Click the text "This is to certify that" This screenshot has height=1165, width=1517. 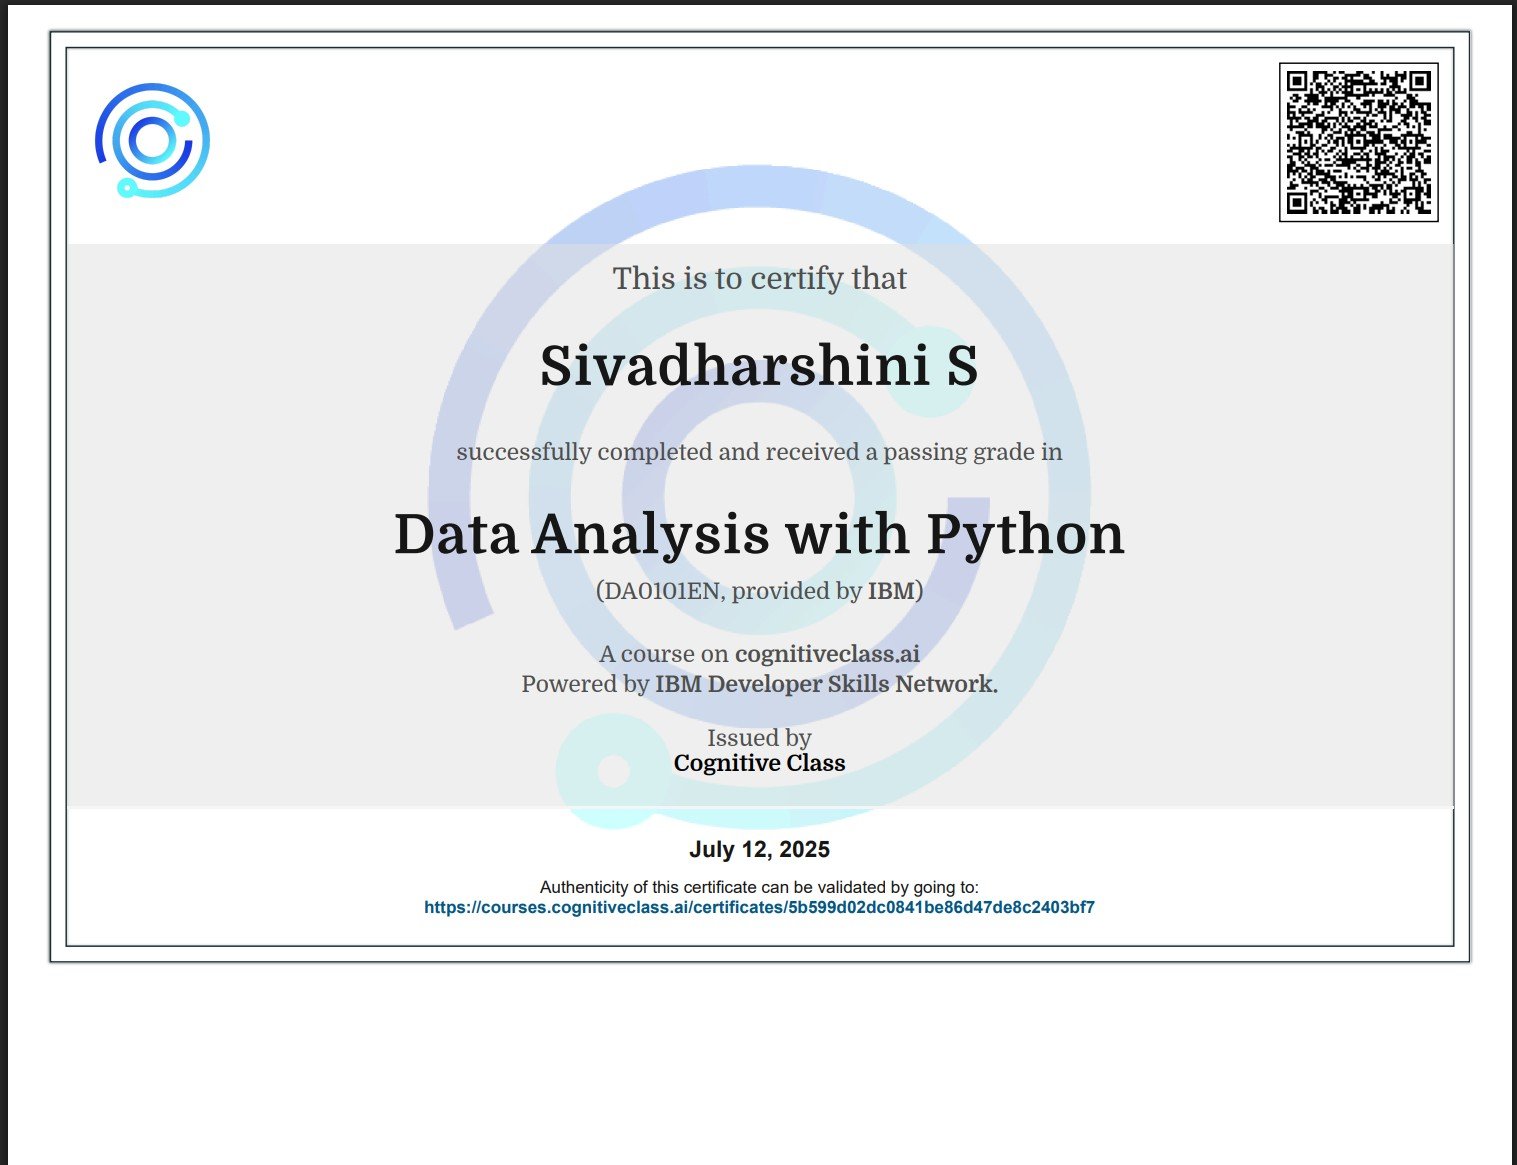pyautogui.click(x=759, y=278)
